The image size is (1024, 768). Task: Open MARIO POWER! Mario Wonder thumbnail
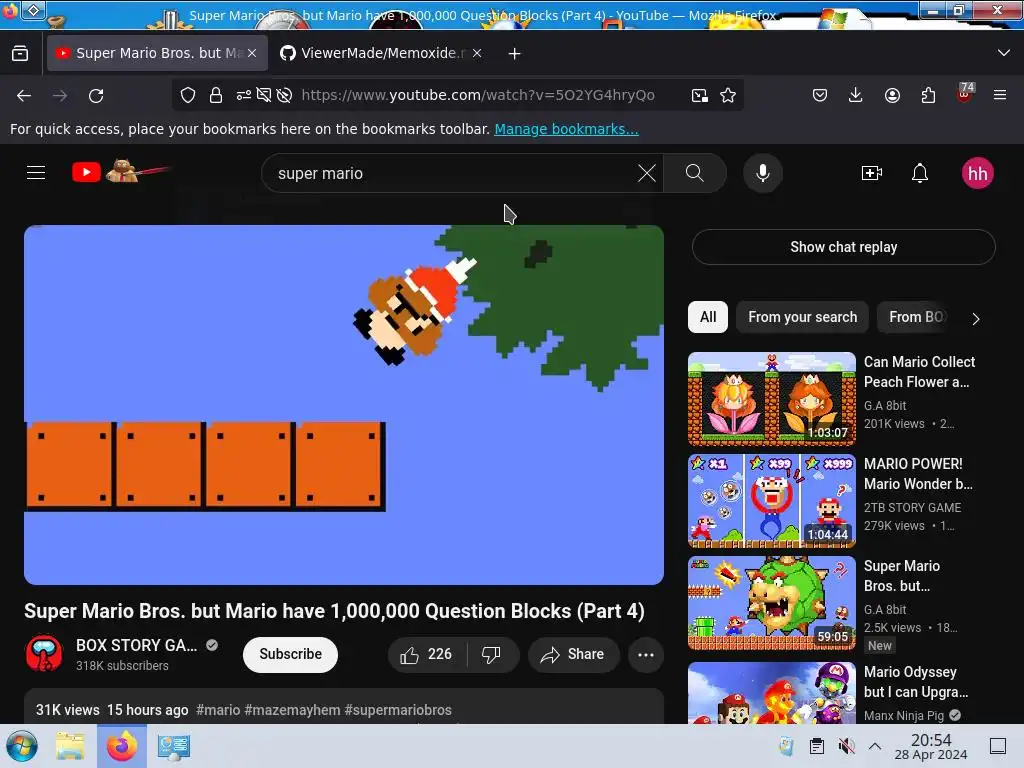(x=772, y=501)
